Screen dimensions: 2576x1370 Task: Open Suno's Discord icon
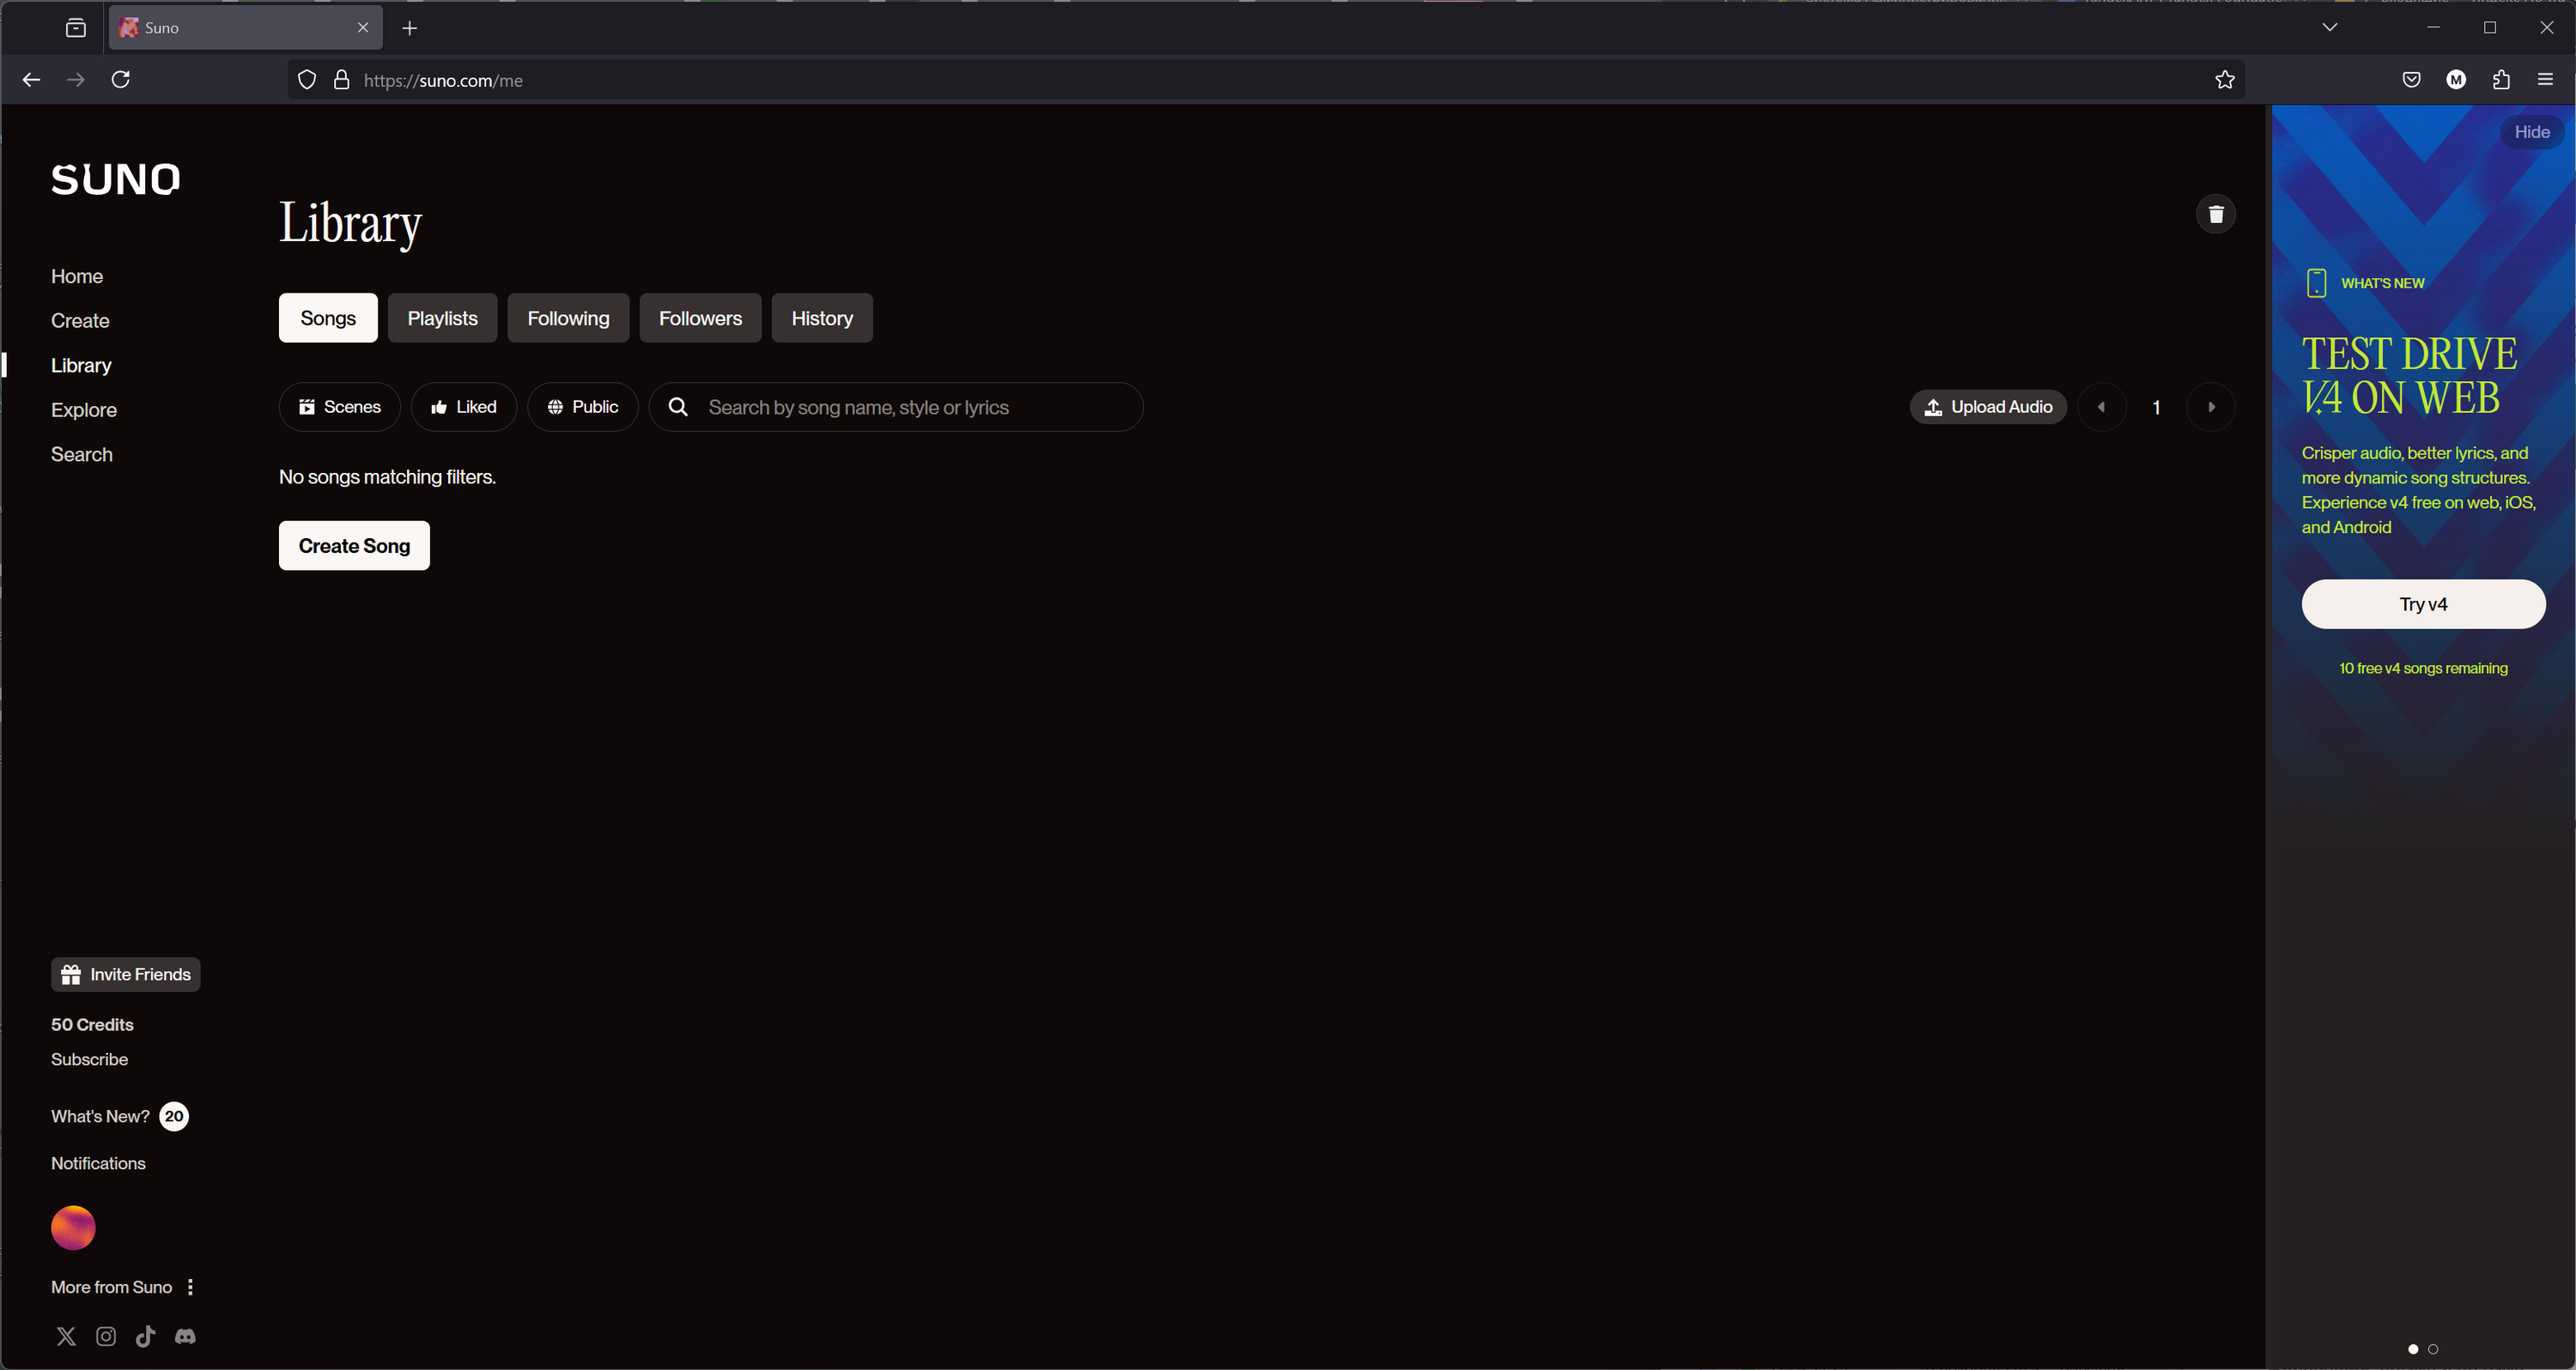185,1336
